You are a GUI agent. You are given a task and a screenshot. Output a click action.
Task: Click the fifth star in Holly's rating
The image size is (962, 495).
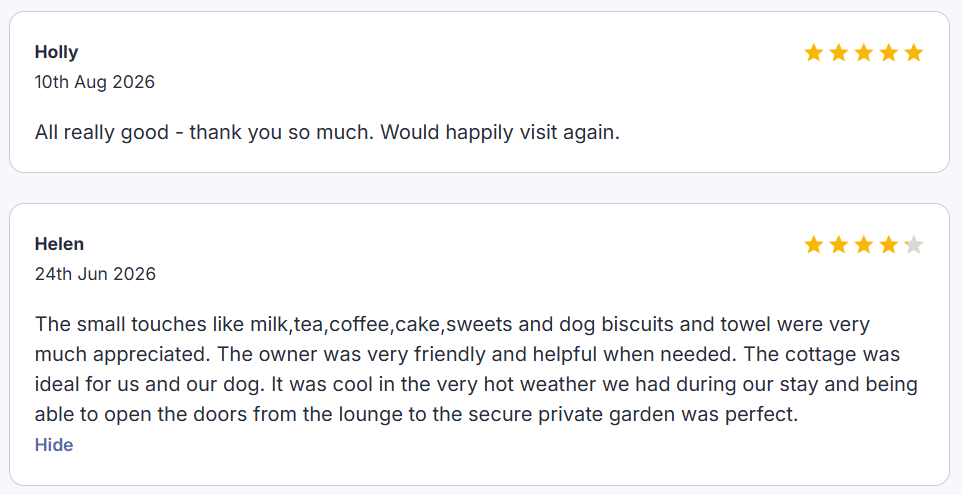[914, 53]
